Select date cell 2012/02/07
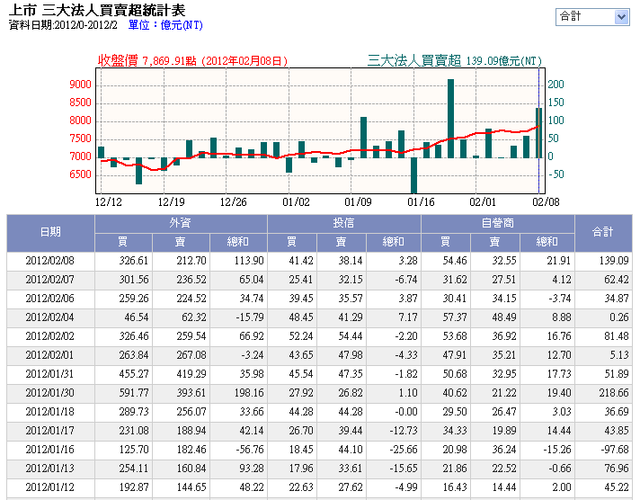640x500 pixels. pos(50,280)
